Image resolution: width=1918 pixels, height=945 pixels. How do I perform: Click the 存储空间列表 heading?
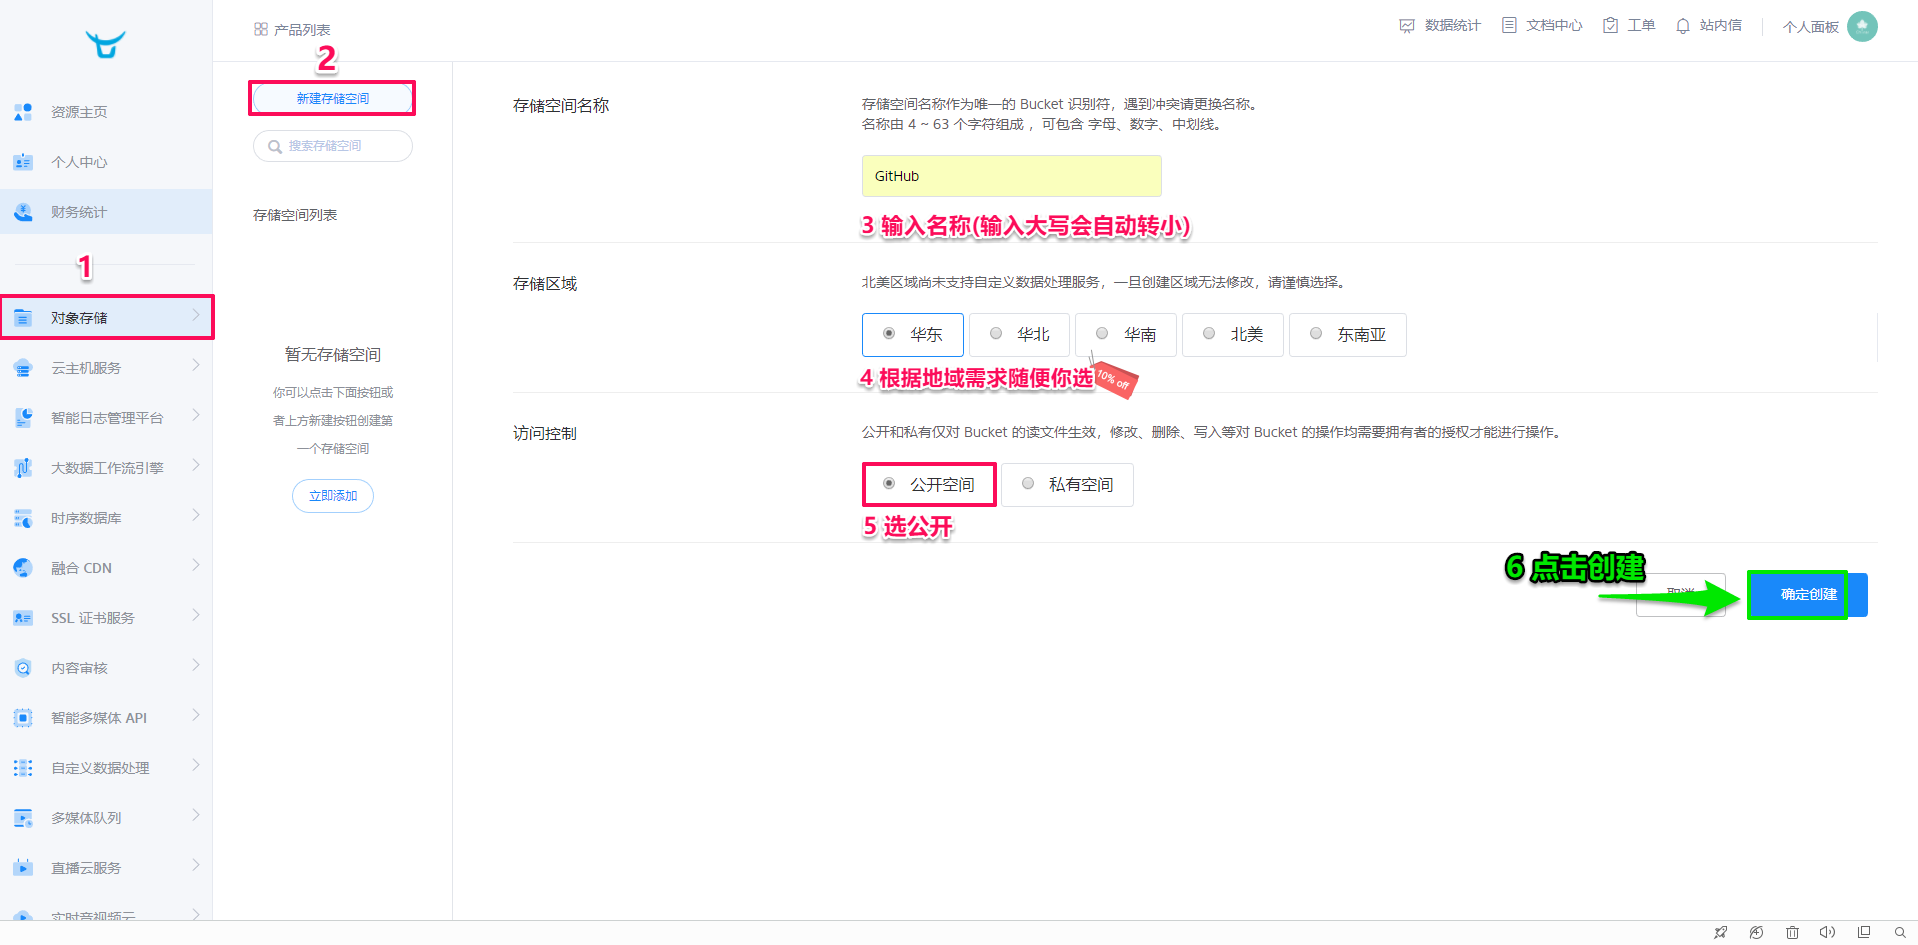pos(295,215)
